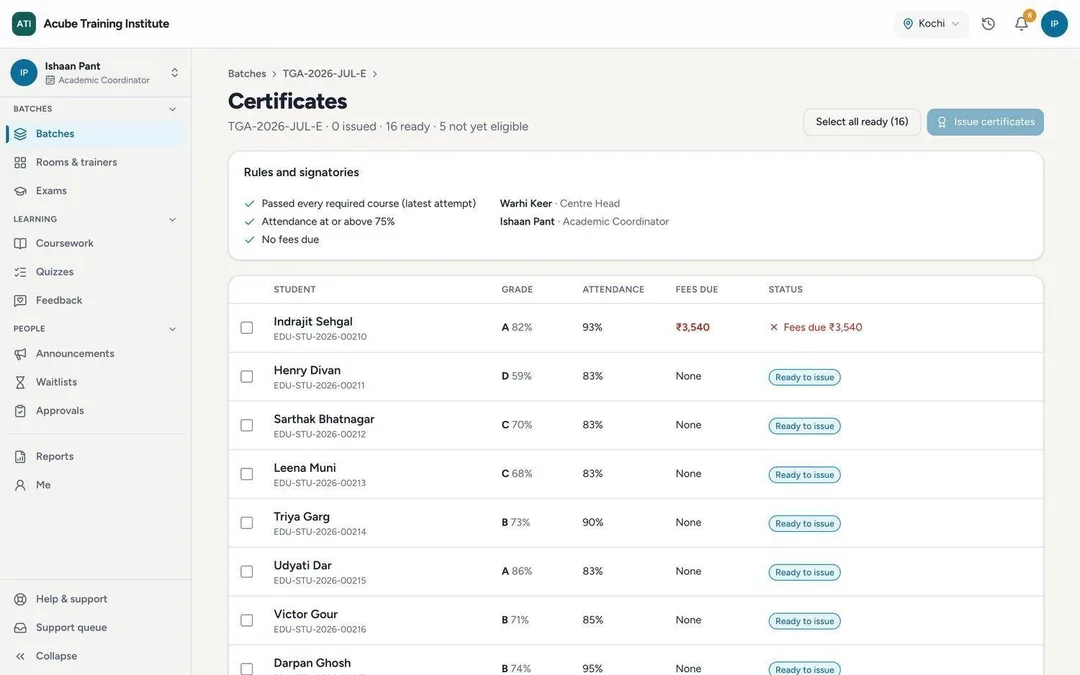The image size is (1080, 675).
Task: Click the chevron after TGA-2026-JUL-E breadcrumb
Action: tap(375, 74)
